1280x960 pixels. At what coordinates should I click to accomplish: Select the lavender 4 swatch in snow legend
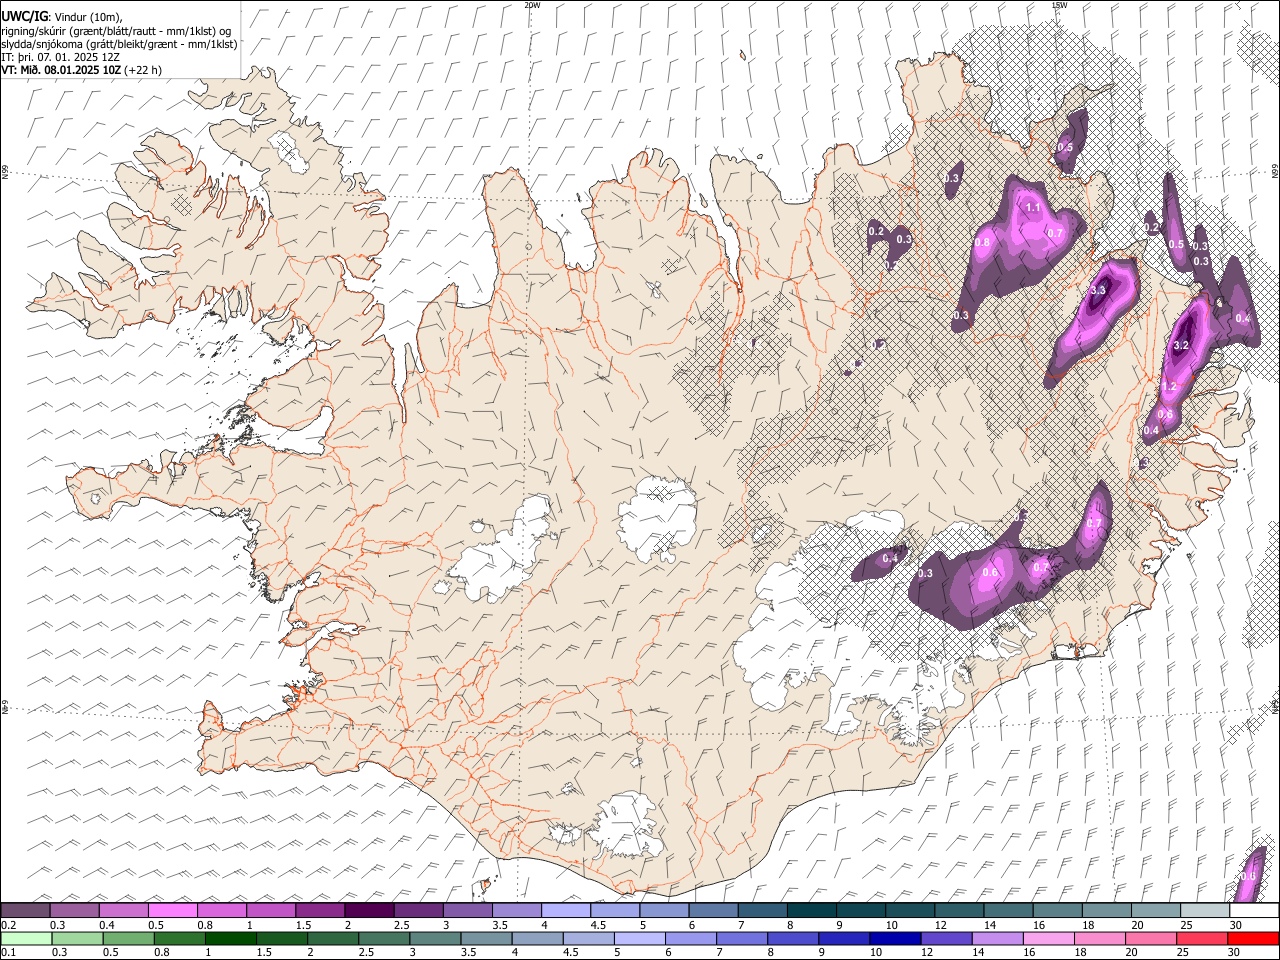pyautogui.click(x=565, y=910)
